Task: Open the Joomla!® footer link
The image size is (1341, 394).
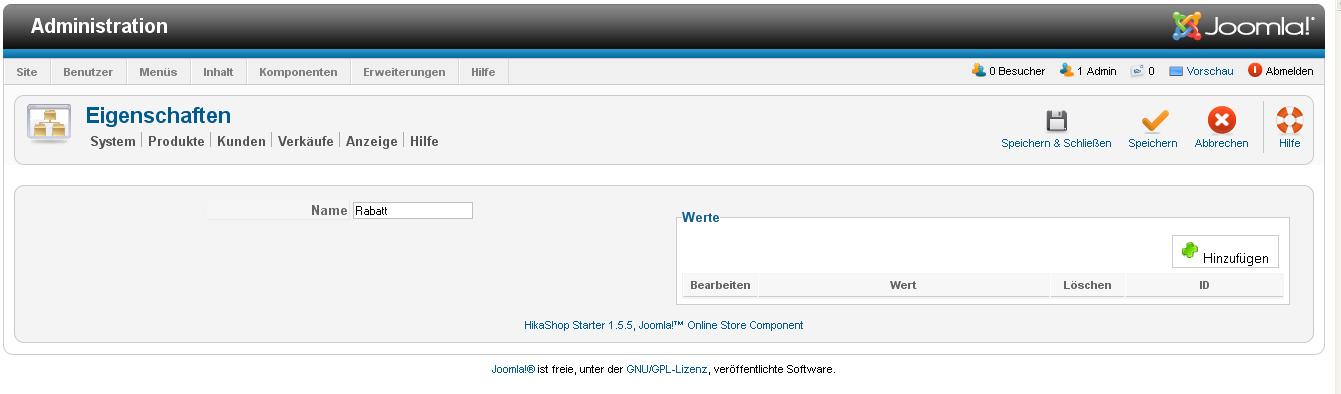Action: click(513, 370)
